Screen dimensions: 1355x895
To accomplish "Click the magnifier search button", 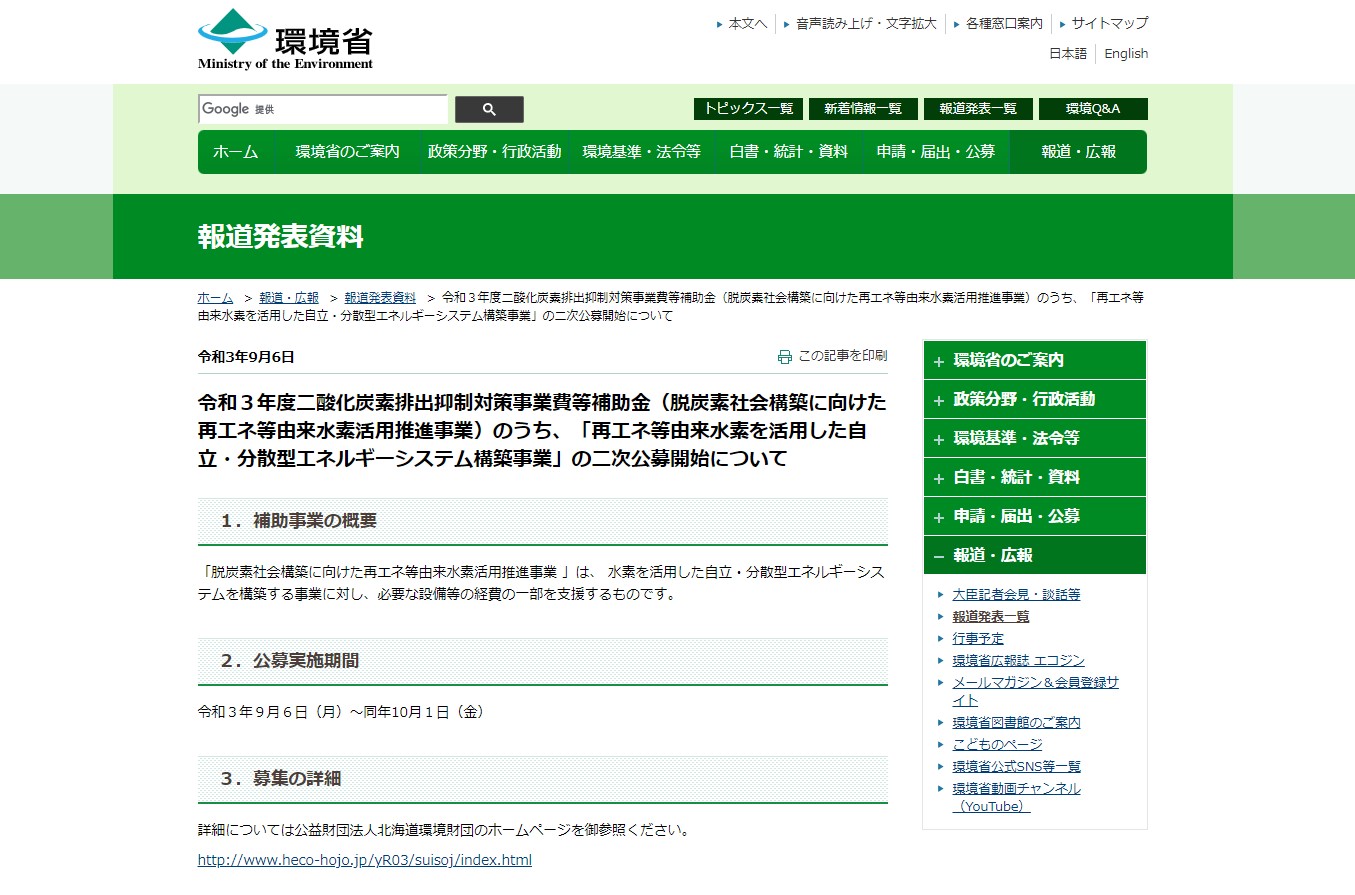I will tap(489, 109).
